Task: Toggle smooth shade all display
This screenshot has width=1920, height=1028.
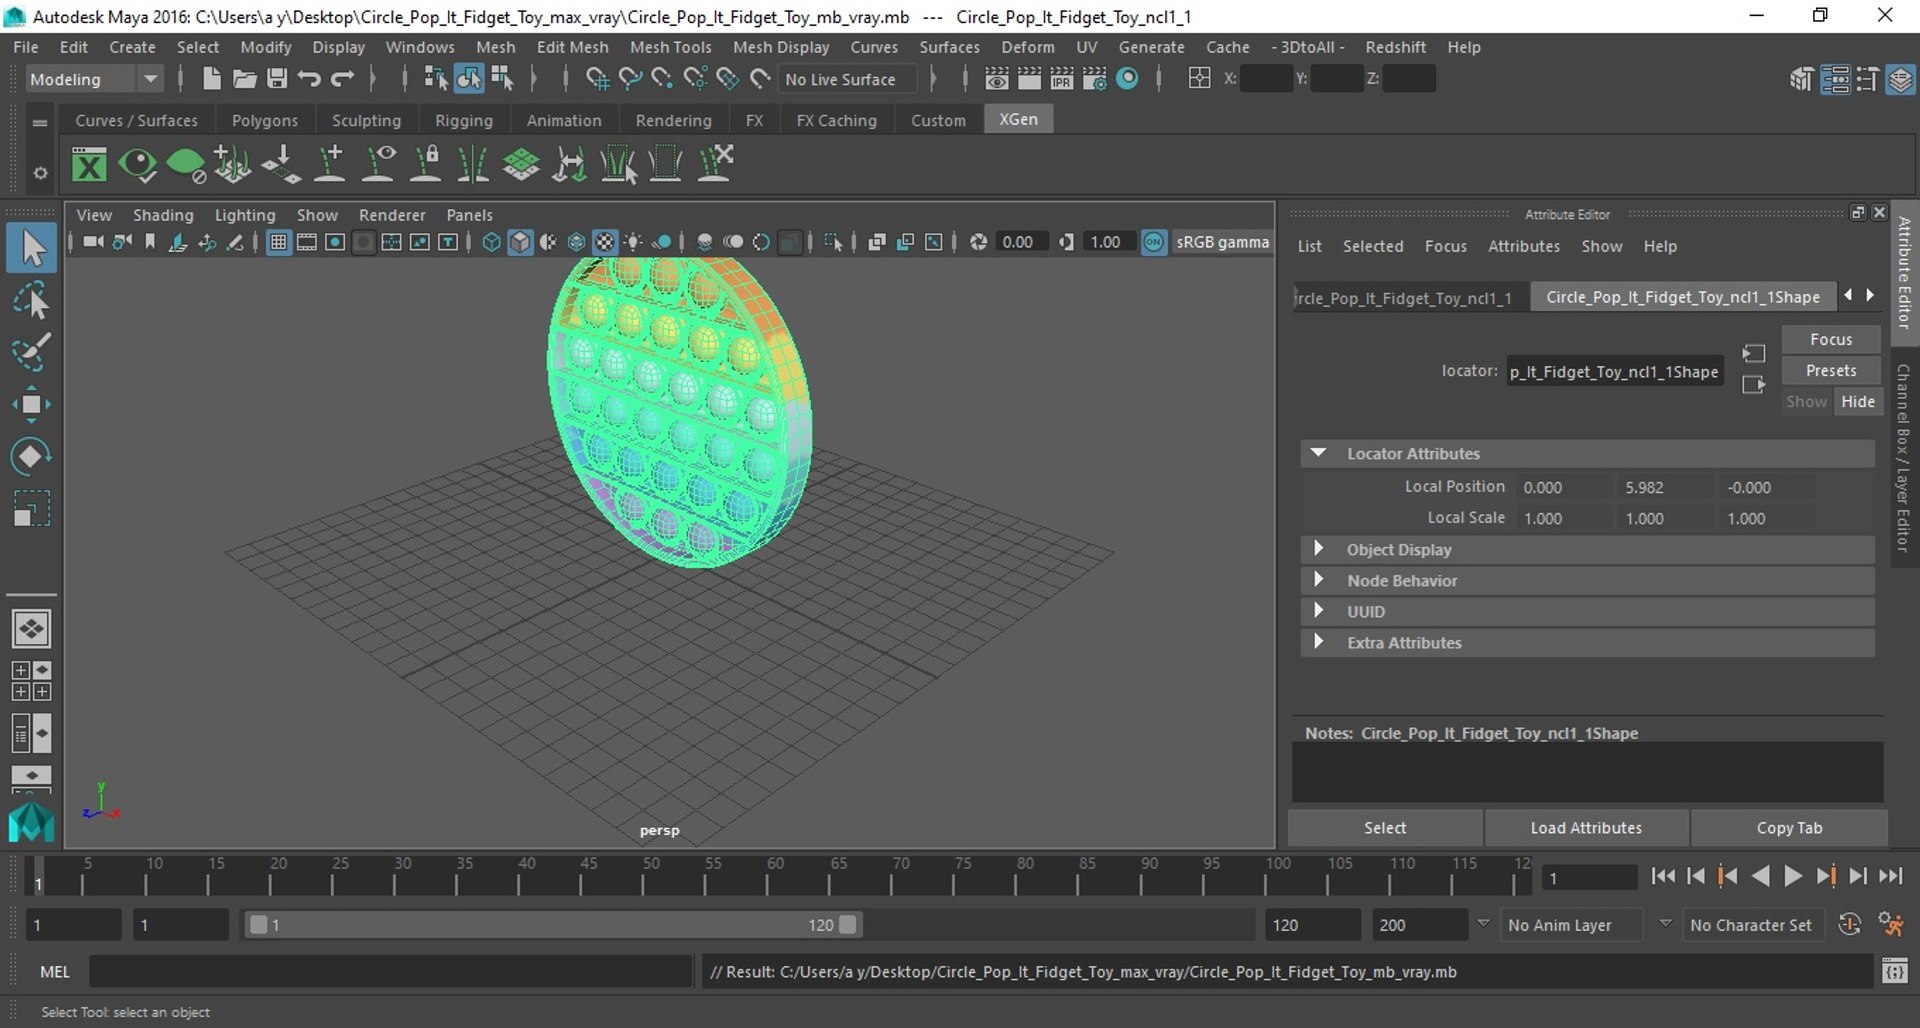Action: [x=520, y=242]
